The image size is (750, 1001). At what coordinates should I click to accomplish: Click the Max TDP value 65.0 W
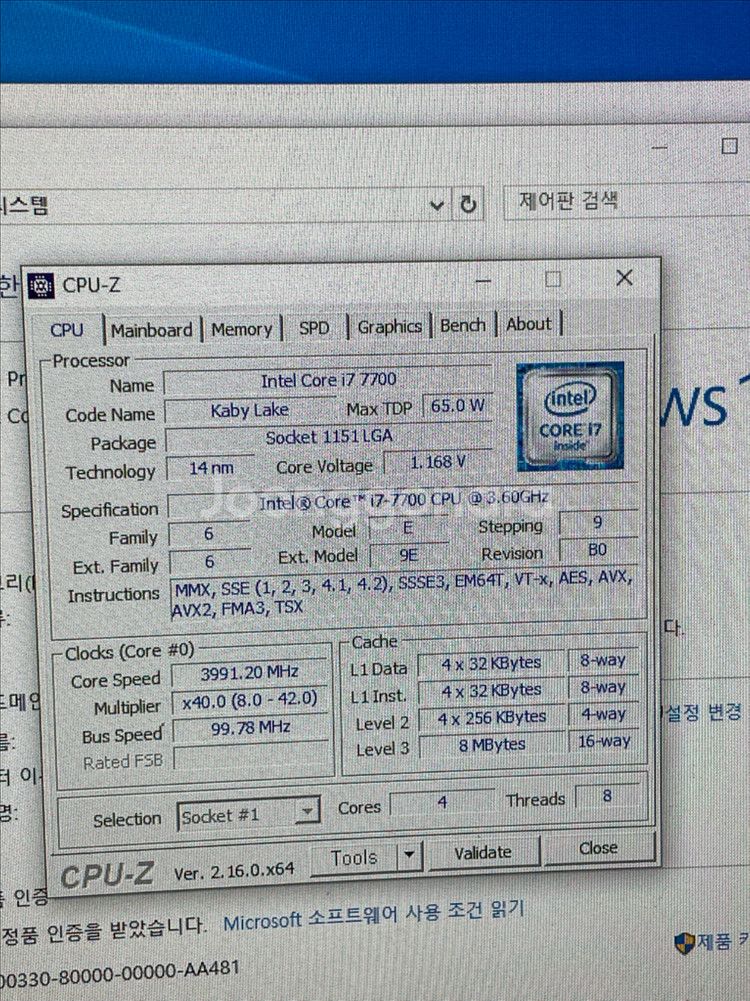pos(457,406)
